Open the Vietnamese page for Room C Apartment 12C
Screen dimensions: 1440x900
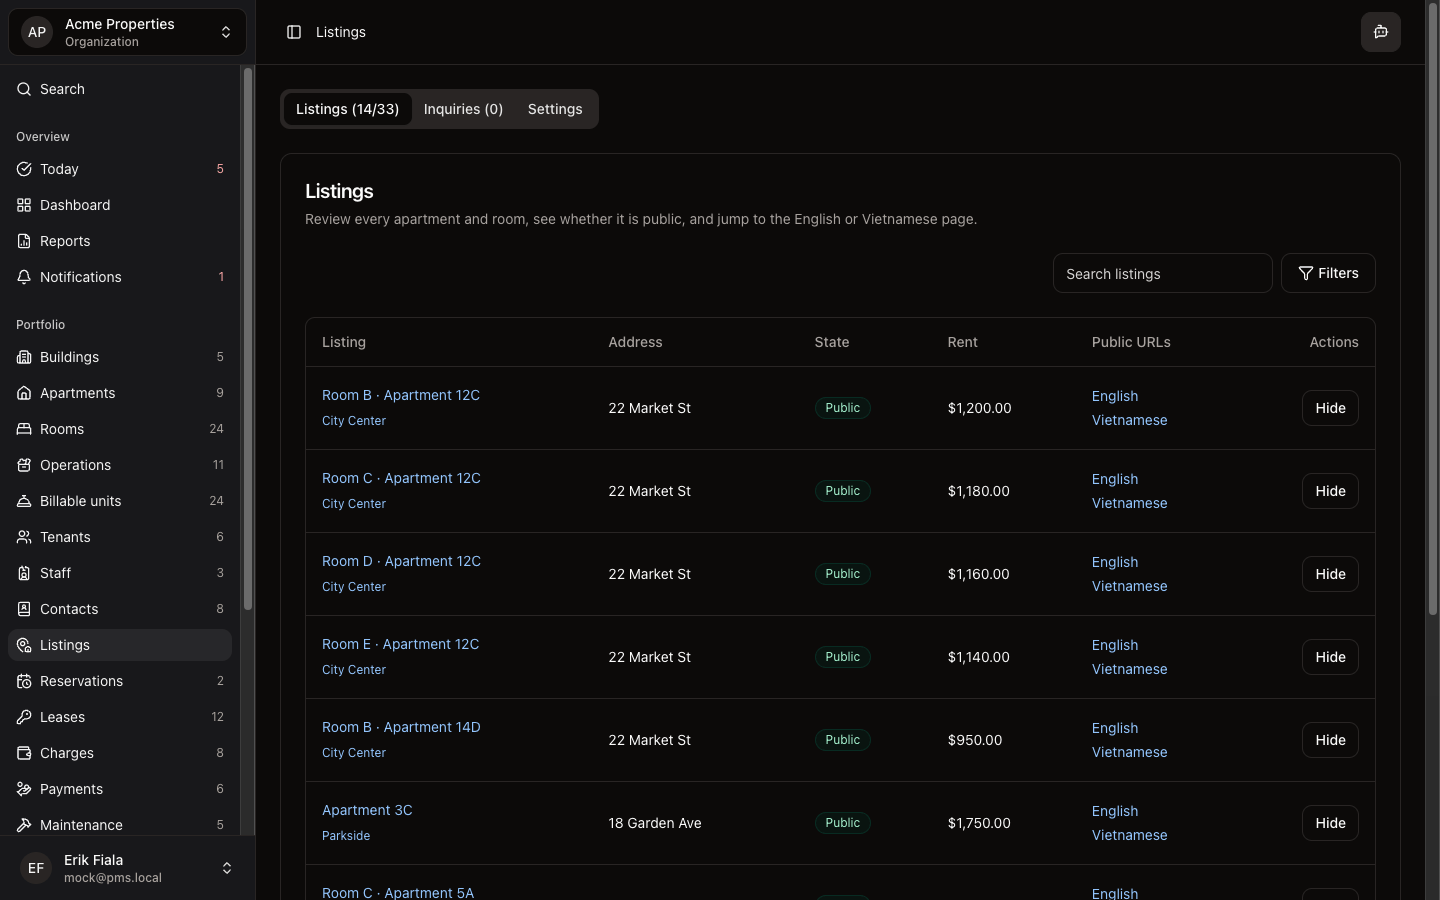click(x=1129, y=503)
